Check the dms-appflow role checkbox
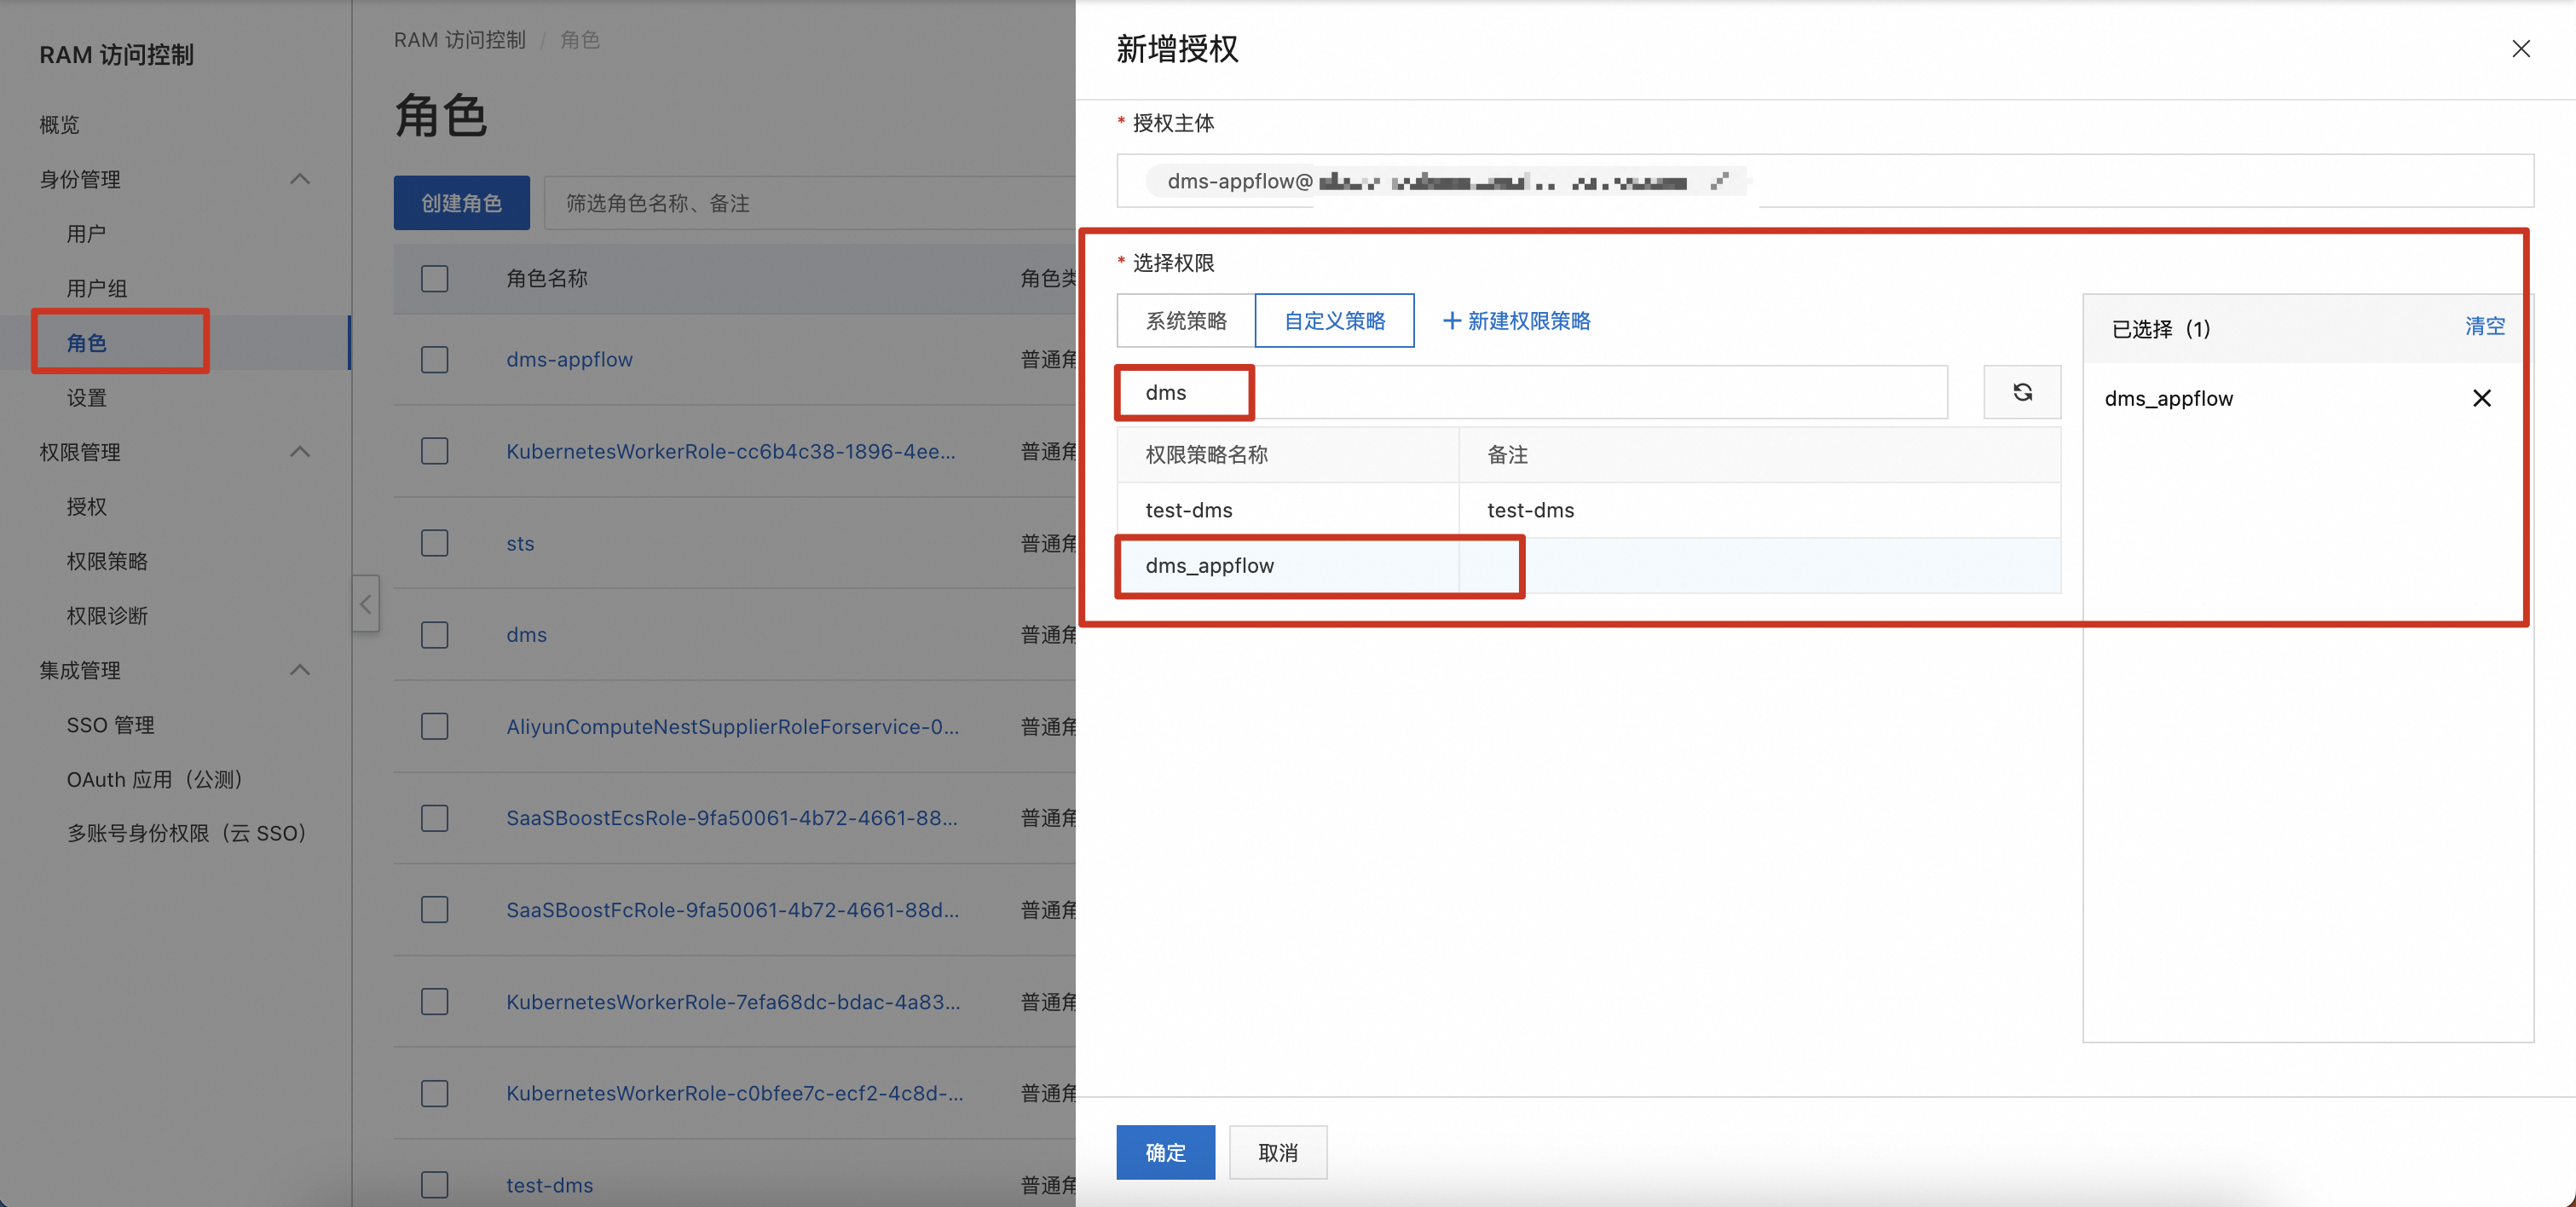Image resolution: width=2576 pixels, height=1207 pixels. (434, 359)
